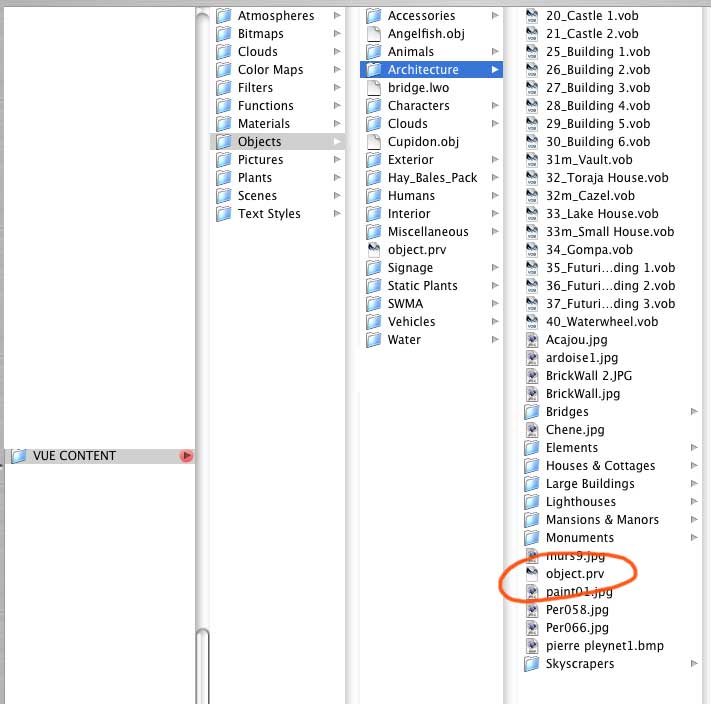This screenshot has width=711, height=704.
Task: Click the Color Maps folder icon
Action: pos(224,70)
